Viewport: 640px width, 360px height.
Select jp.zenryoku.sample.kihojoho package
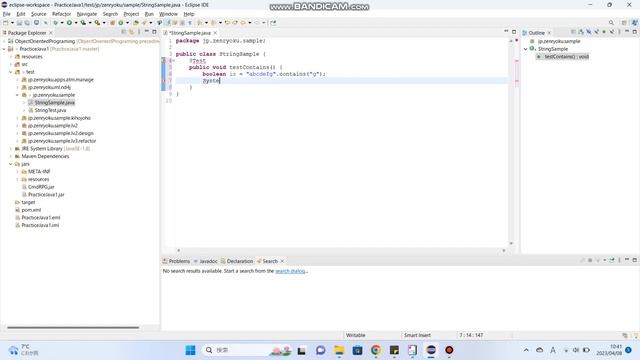pyautogui.click(x=59, y=118)
